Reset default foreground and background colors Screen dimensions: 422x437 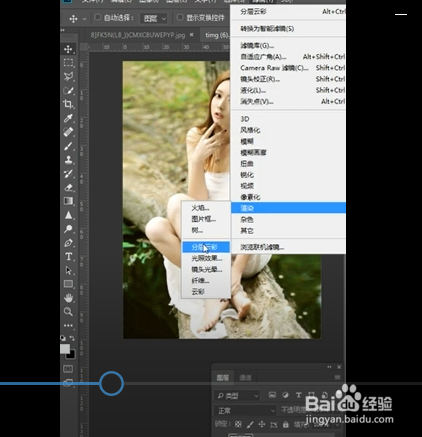(63, 338)
